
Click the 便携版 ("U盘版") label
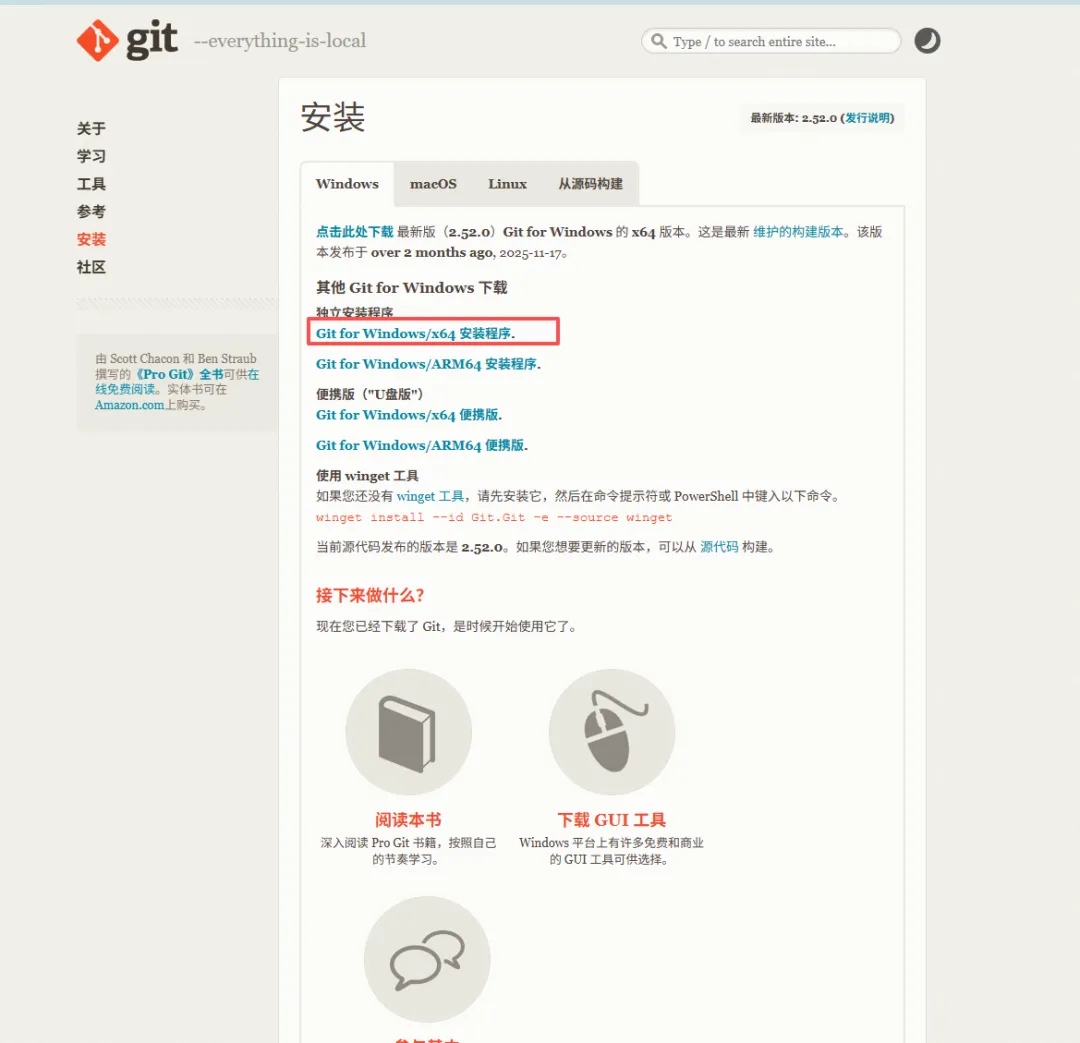pos(369,394)
